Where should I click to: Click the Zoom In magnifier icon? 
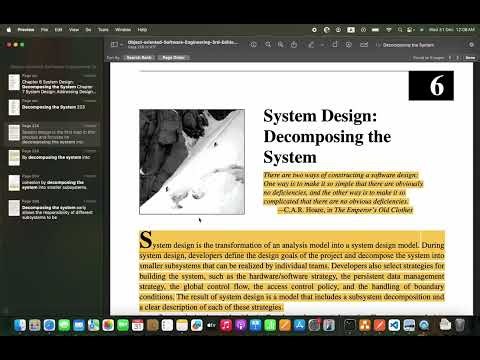[281, 44]
